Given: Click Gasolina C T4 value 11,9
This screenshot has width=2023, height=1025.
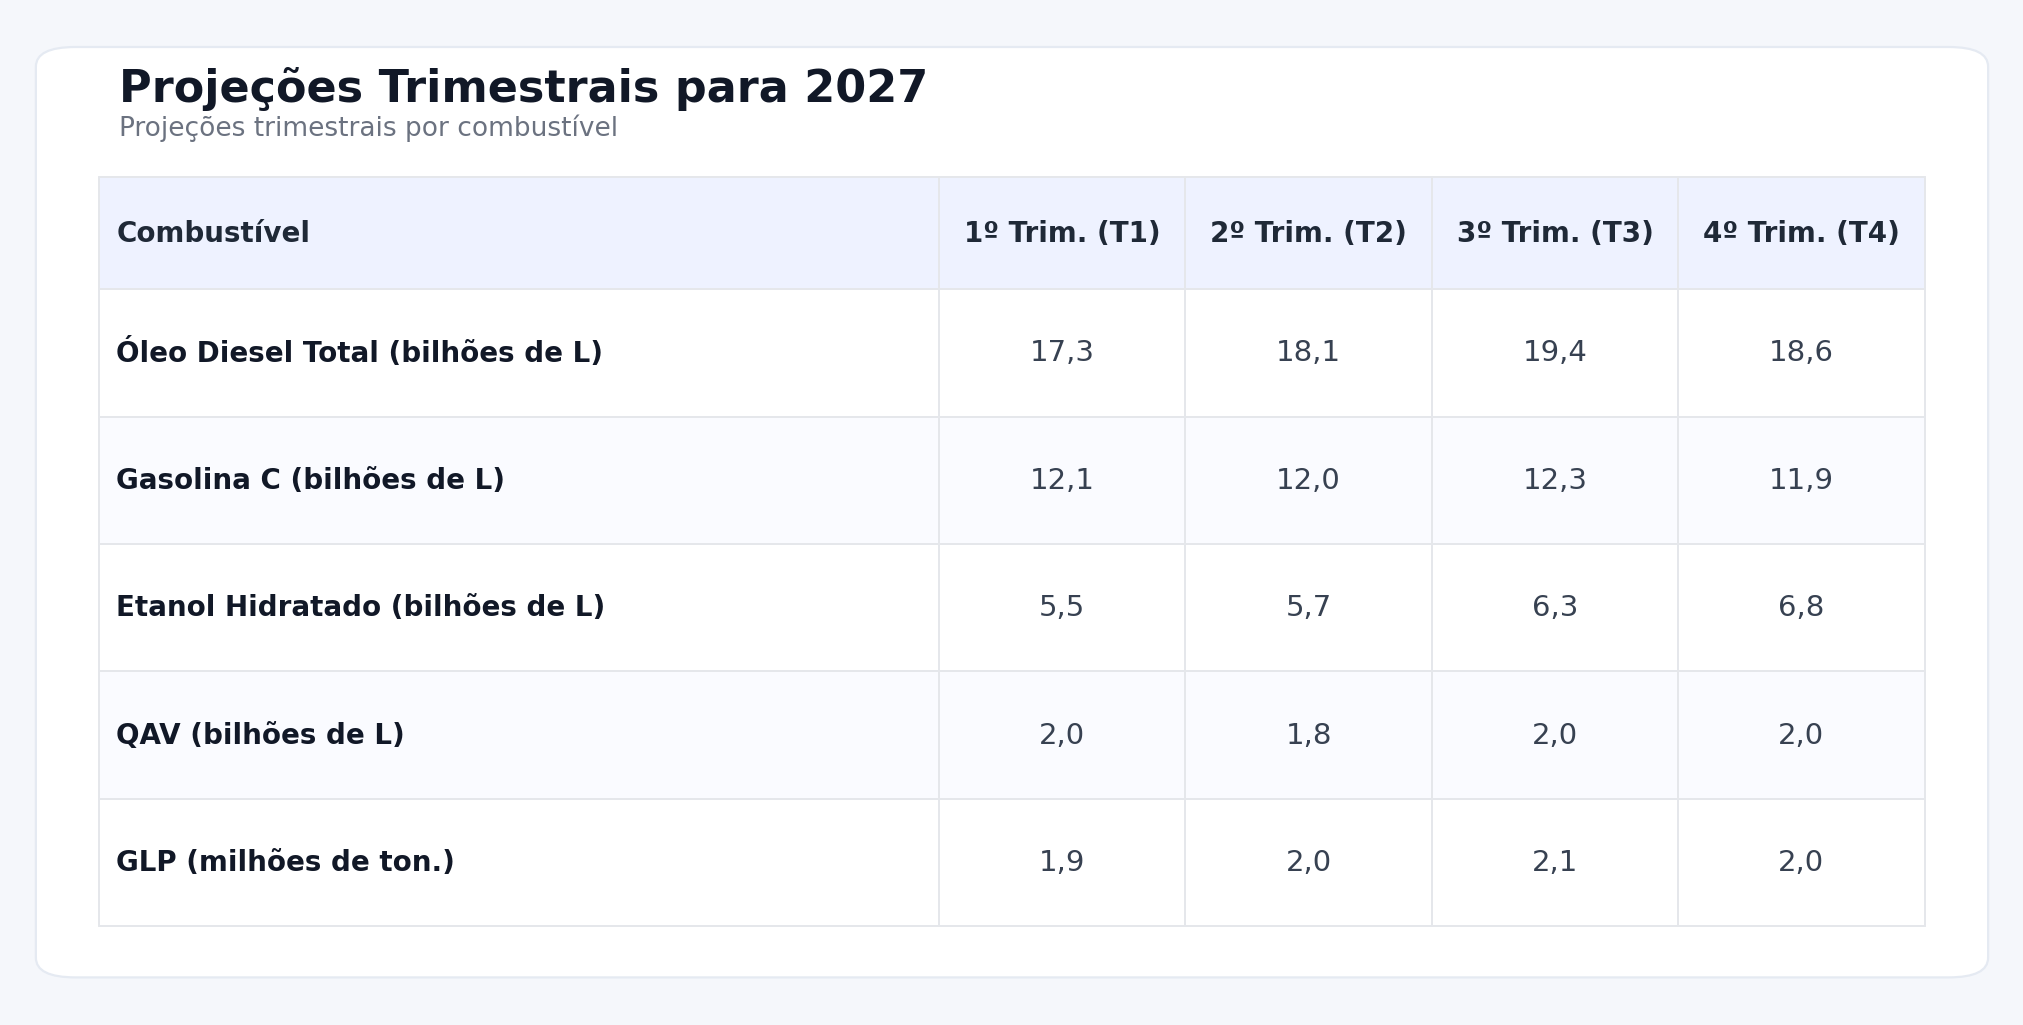Looking at the screenshot, I should click(x=1800, y=480).
